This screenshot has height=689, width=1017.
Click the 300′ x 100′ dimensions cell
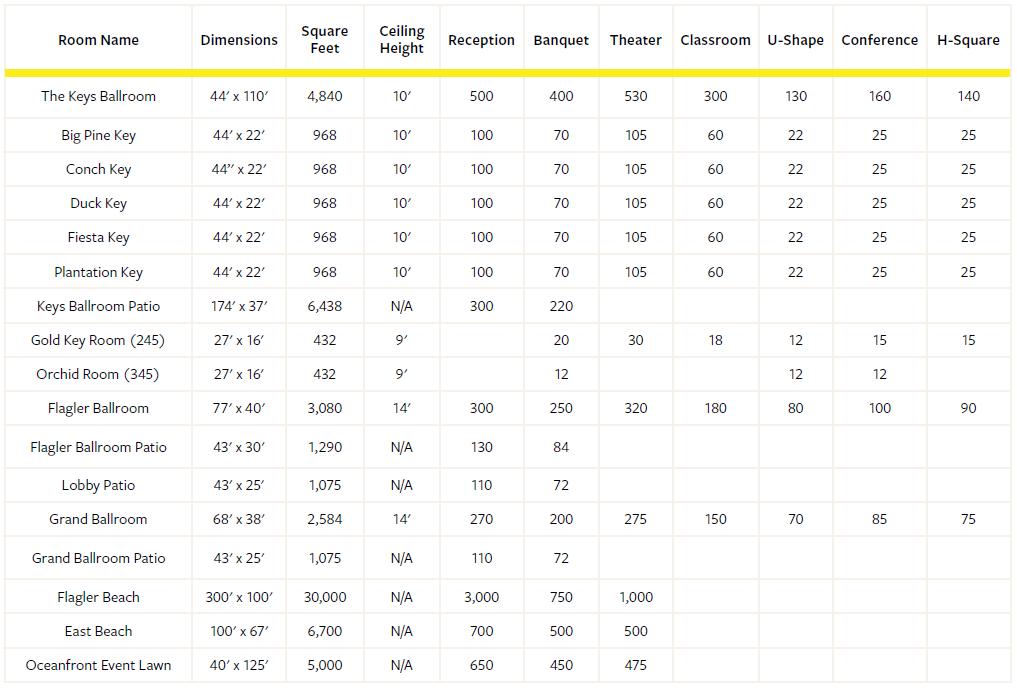click(x=239, y=597)
